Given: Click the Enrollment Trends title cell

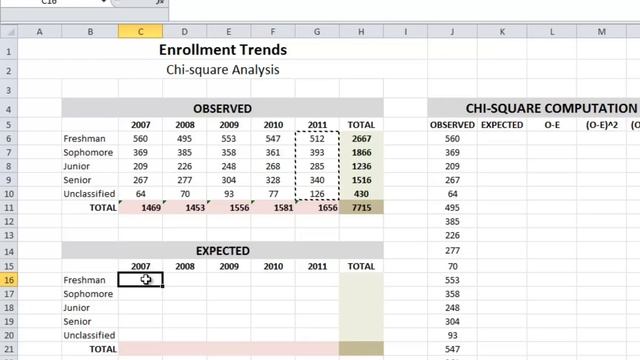Looking at the screenshot, I should 223,49.
